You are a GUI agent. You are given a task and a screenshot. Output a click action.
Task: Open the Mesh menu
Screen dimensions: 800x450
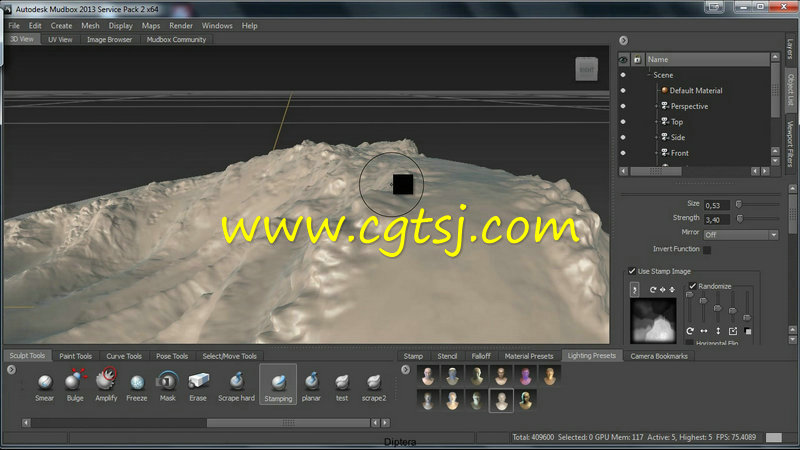tap(90, 26)
